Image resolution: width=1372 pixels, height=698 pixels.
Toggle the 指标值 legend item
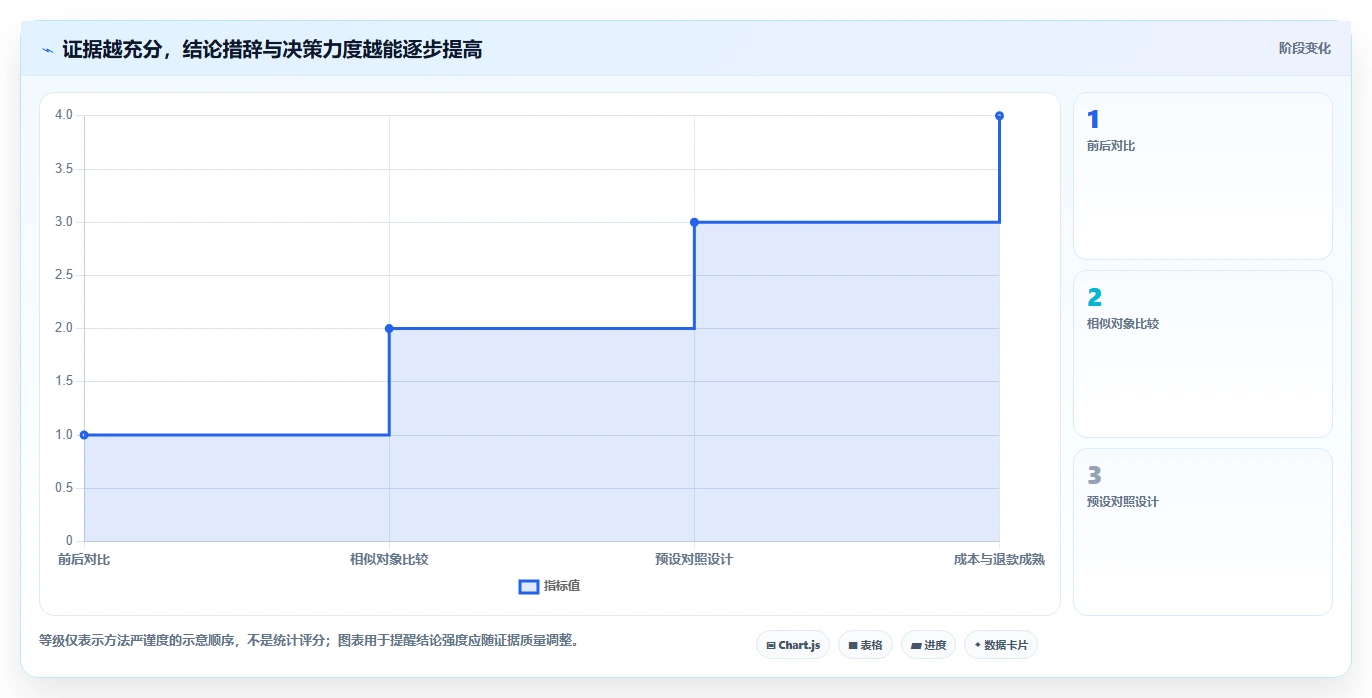tap(549, 586)
